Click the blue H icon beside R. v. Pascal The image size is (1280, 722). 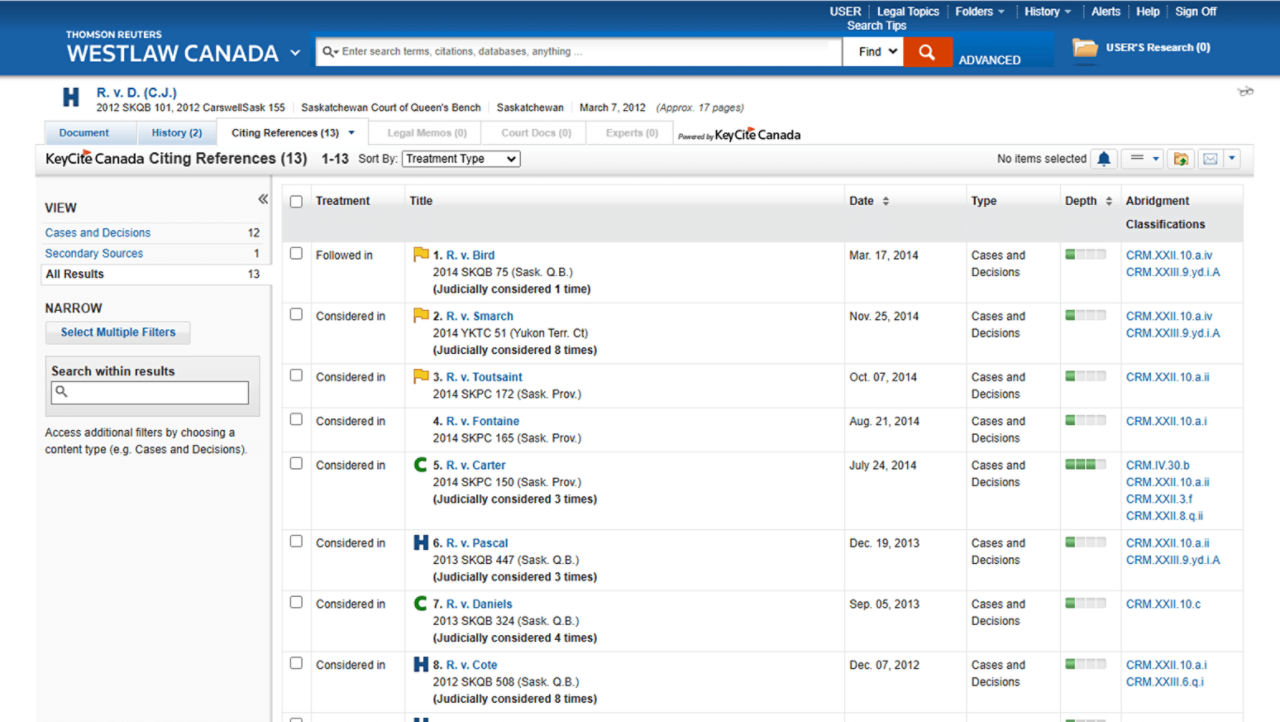click(x=420, y=541)
